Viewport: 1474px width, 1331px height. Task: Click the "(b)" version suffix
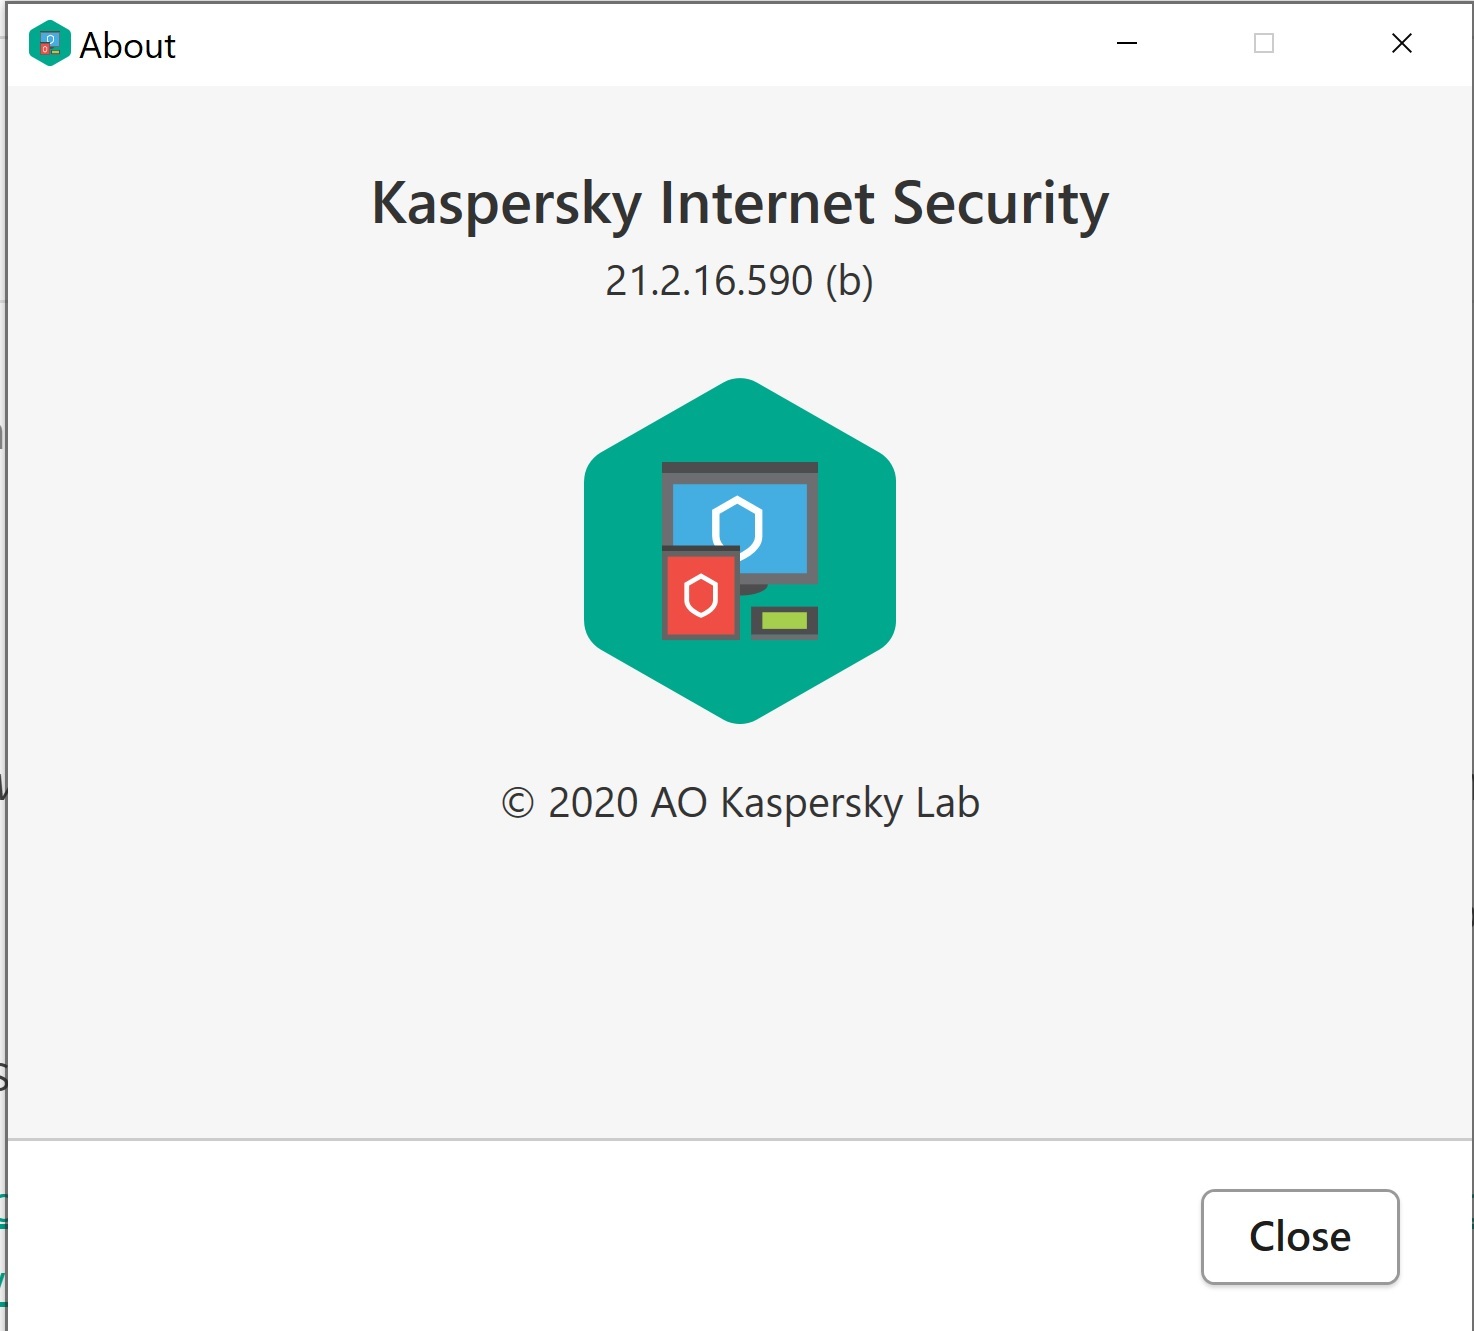point(849,281)
